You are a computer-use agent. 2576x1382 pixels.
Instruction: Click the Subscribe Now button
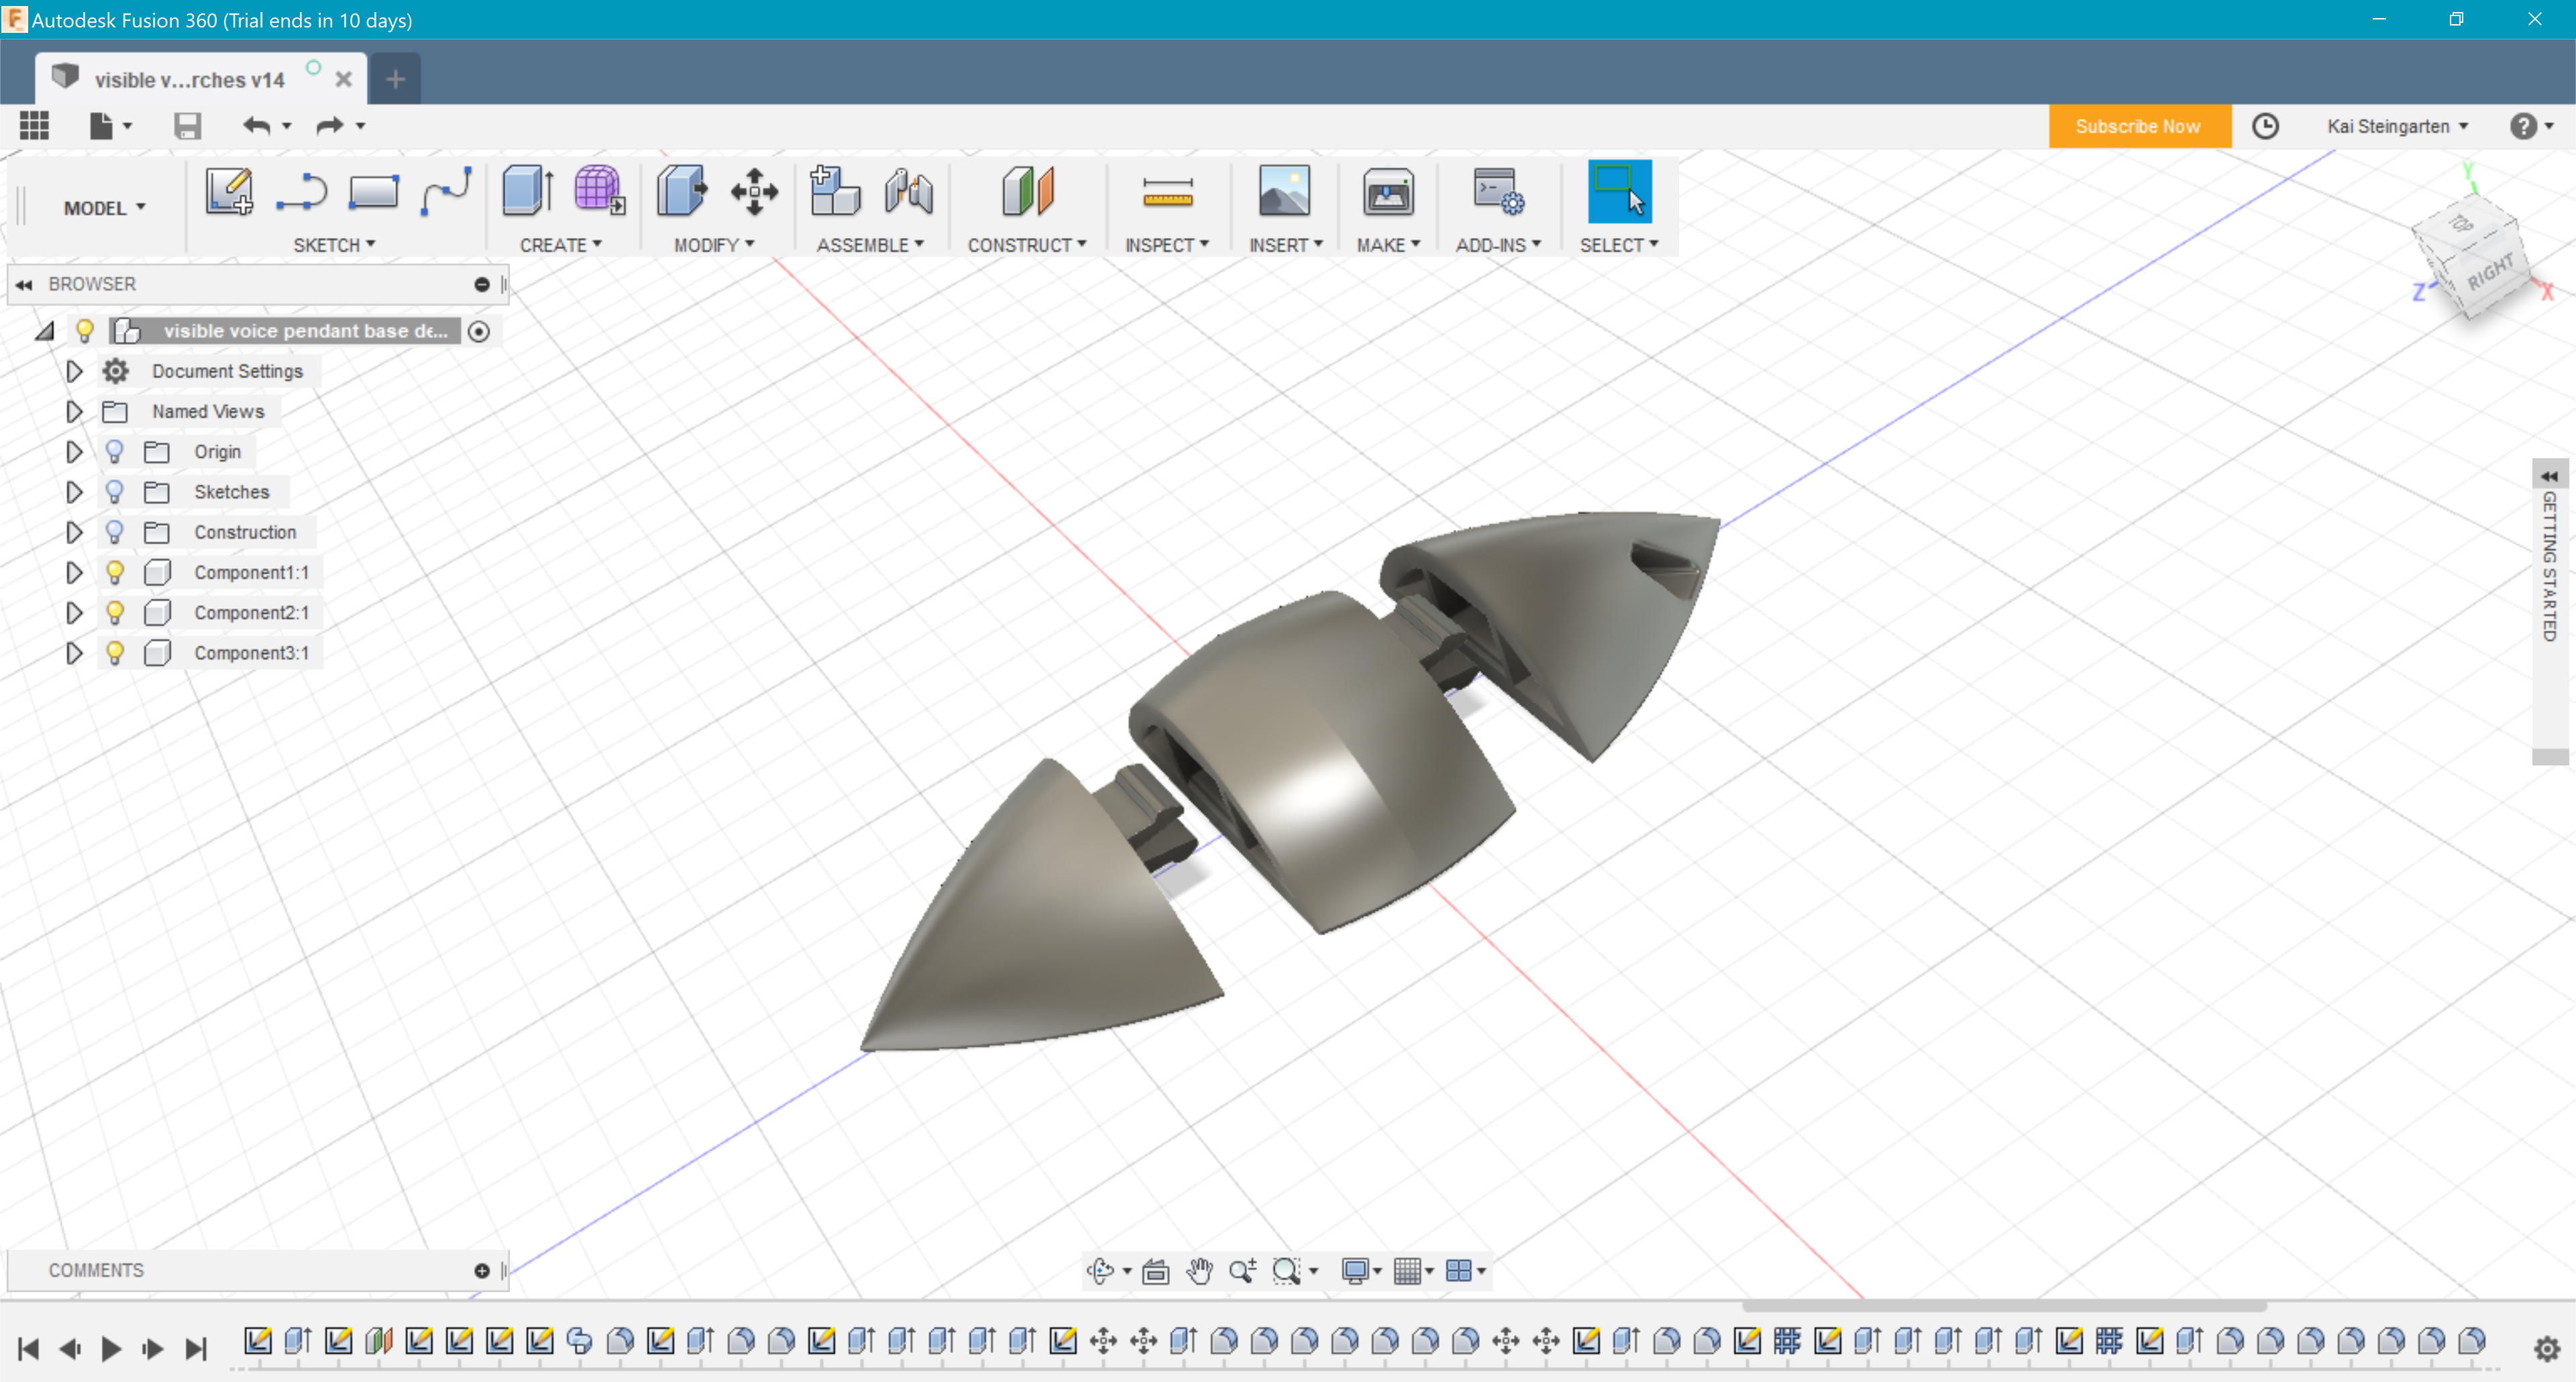[2139, 126]
